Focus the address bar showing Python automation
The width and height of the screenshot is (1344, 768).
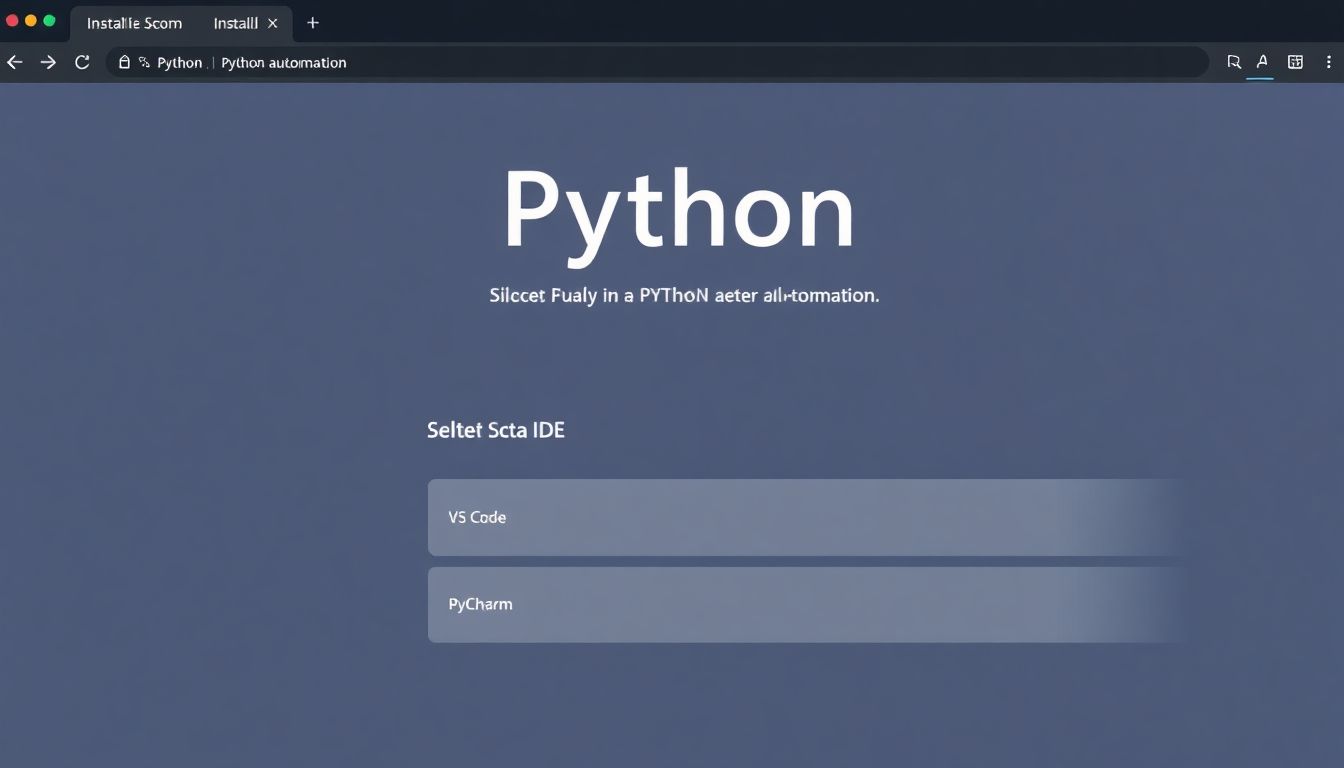(x=600, y=62)
